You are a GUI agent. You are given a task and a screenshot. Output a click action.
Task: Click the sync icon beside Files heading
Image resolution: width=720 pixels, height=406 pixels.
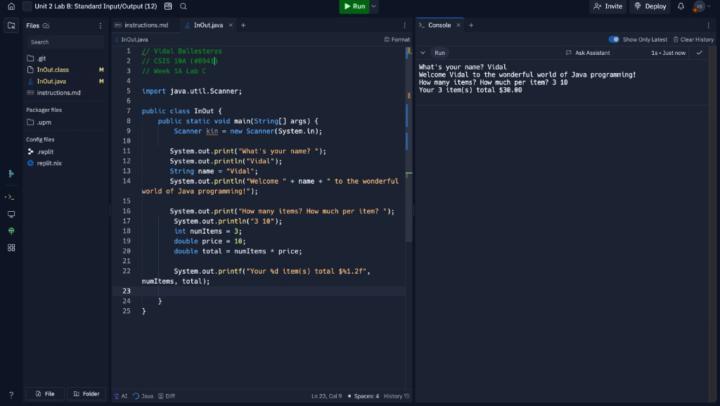click(x=46, y=26)
